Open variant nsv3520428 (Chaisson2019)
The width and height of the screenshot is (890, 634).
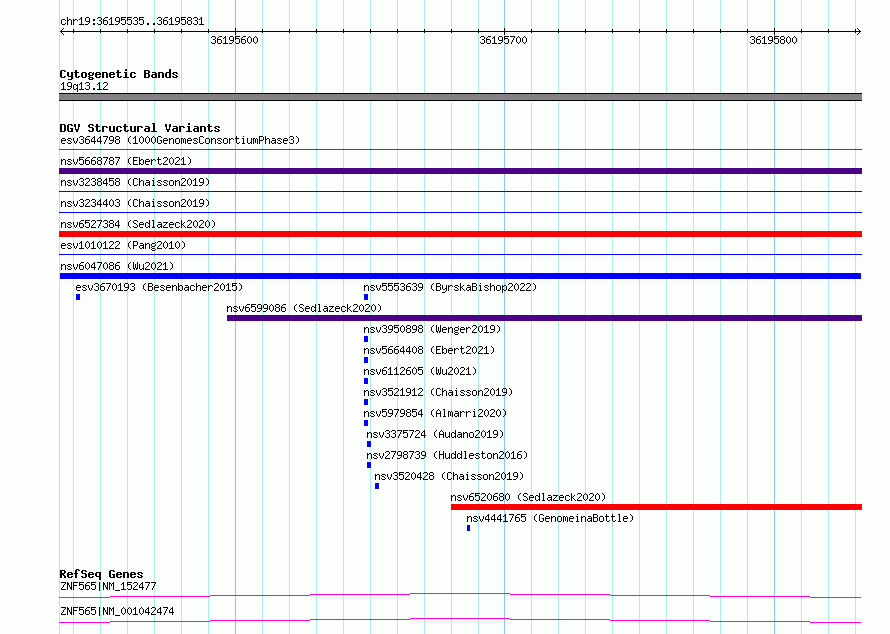(449, 476)
